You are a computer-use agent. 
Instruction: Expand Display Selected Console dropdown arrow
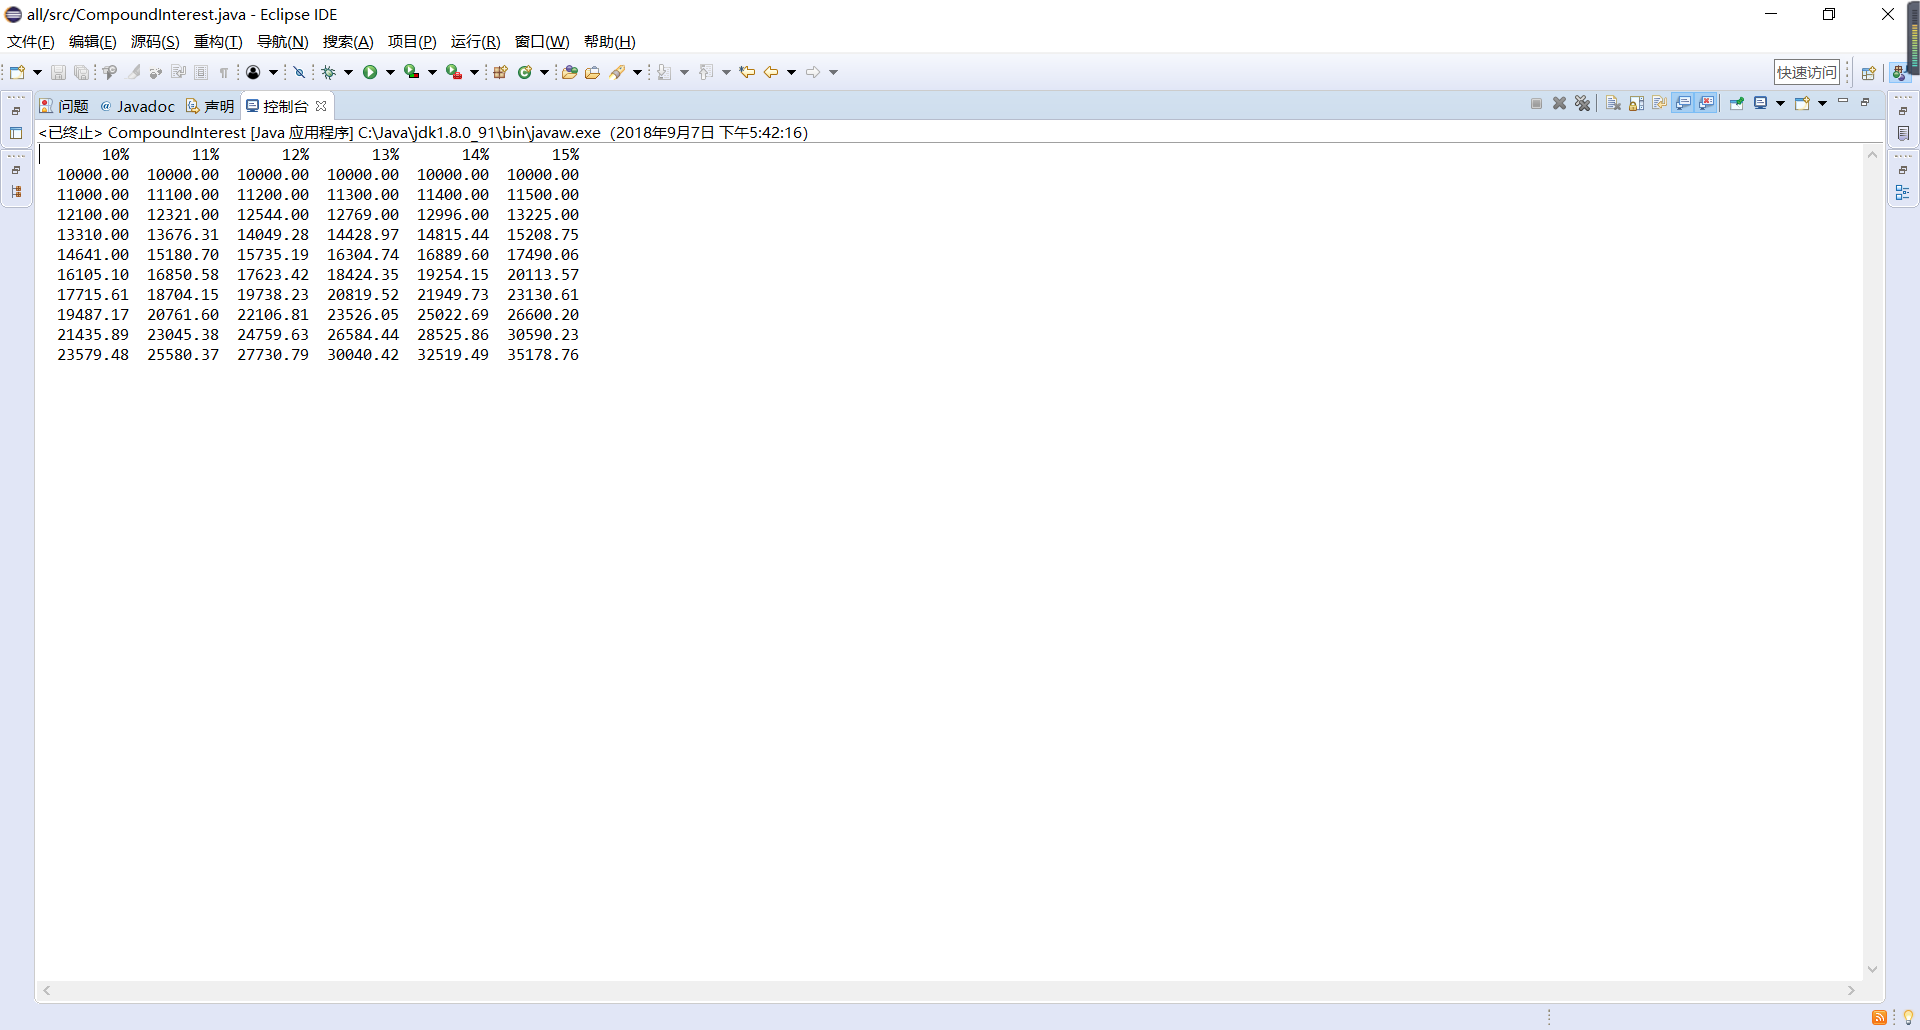point(1780,103)
